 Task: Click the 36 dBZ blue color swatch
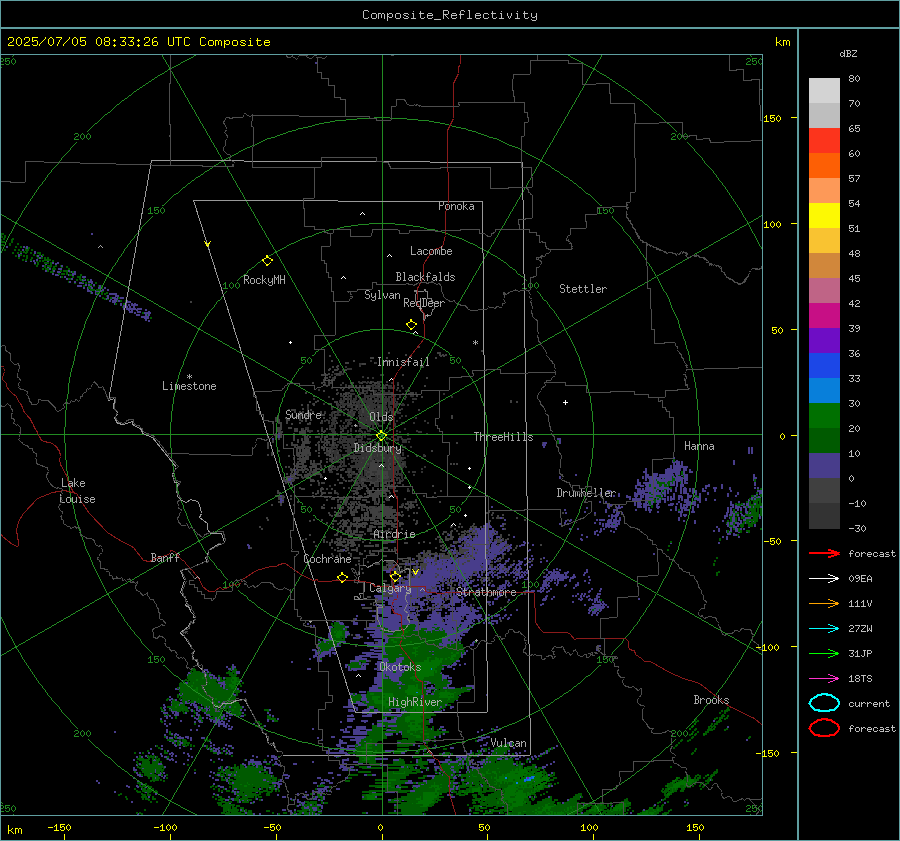coord(824,365)
